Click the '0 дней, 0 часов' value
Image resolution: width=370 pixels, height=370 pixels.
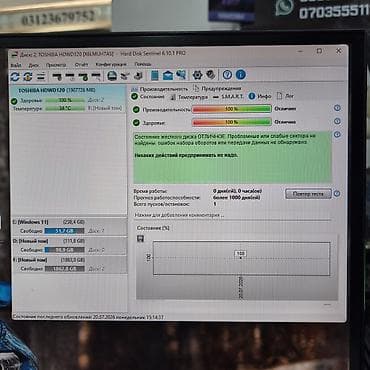(x=238, y=191)
